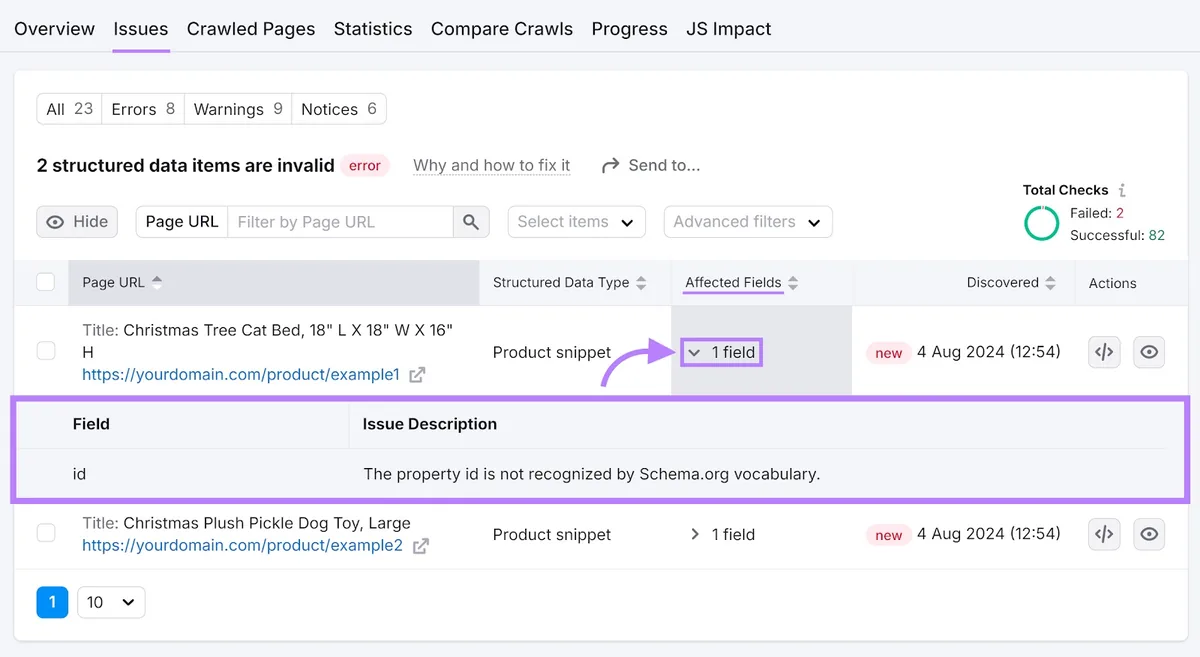Go to page 1 in pagination

pos(52,602)
